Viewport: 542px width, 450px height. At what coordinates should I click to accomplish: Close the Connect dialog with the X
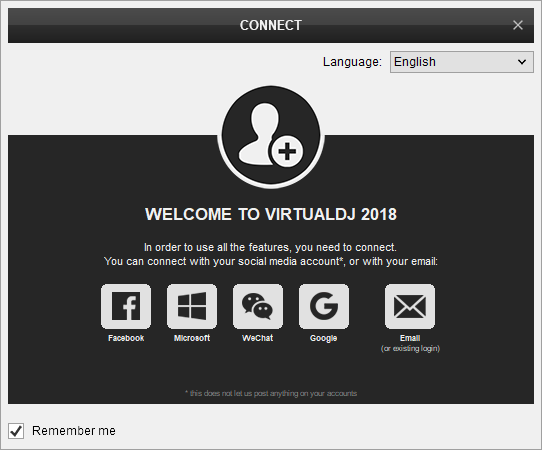(x=518, y=25)
